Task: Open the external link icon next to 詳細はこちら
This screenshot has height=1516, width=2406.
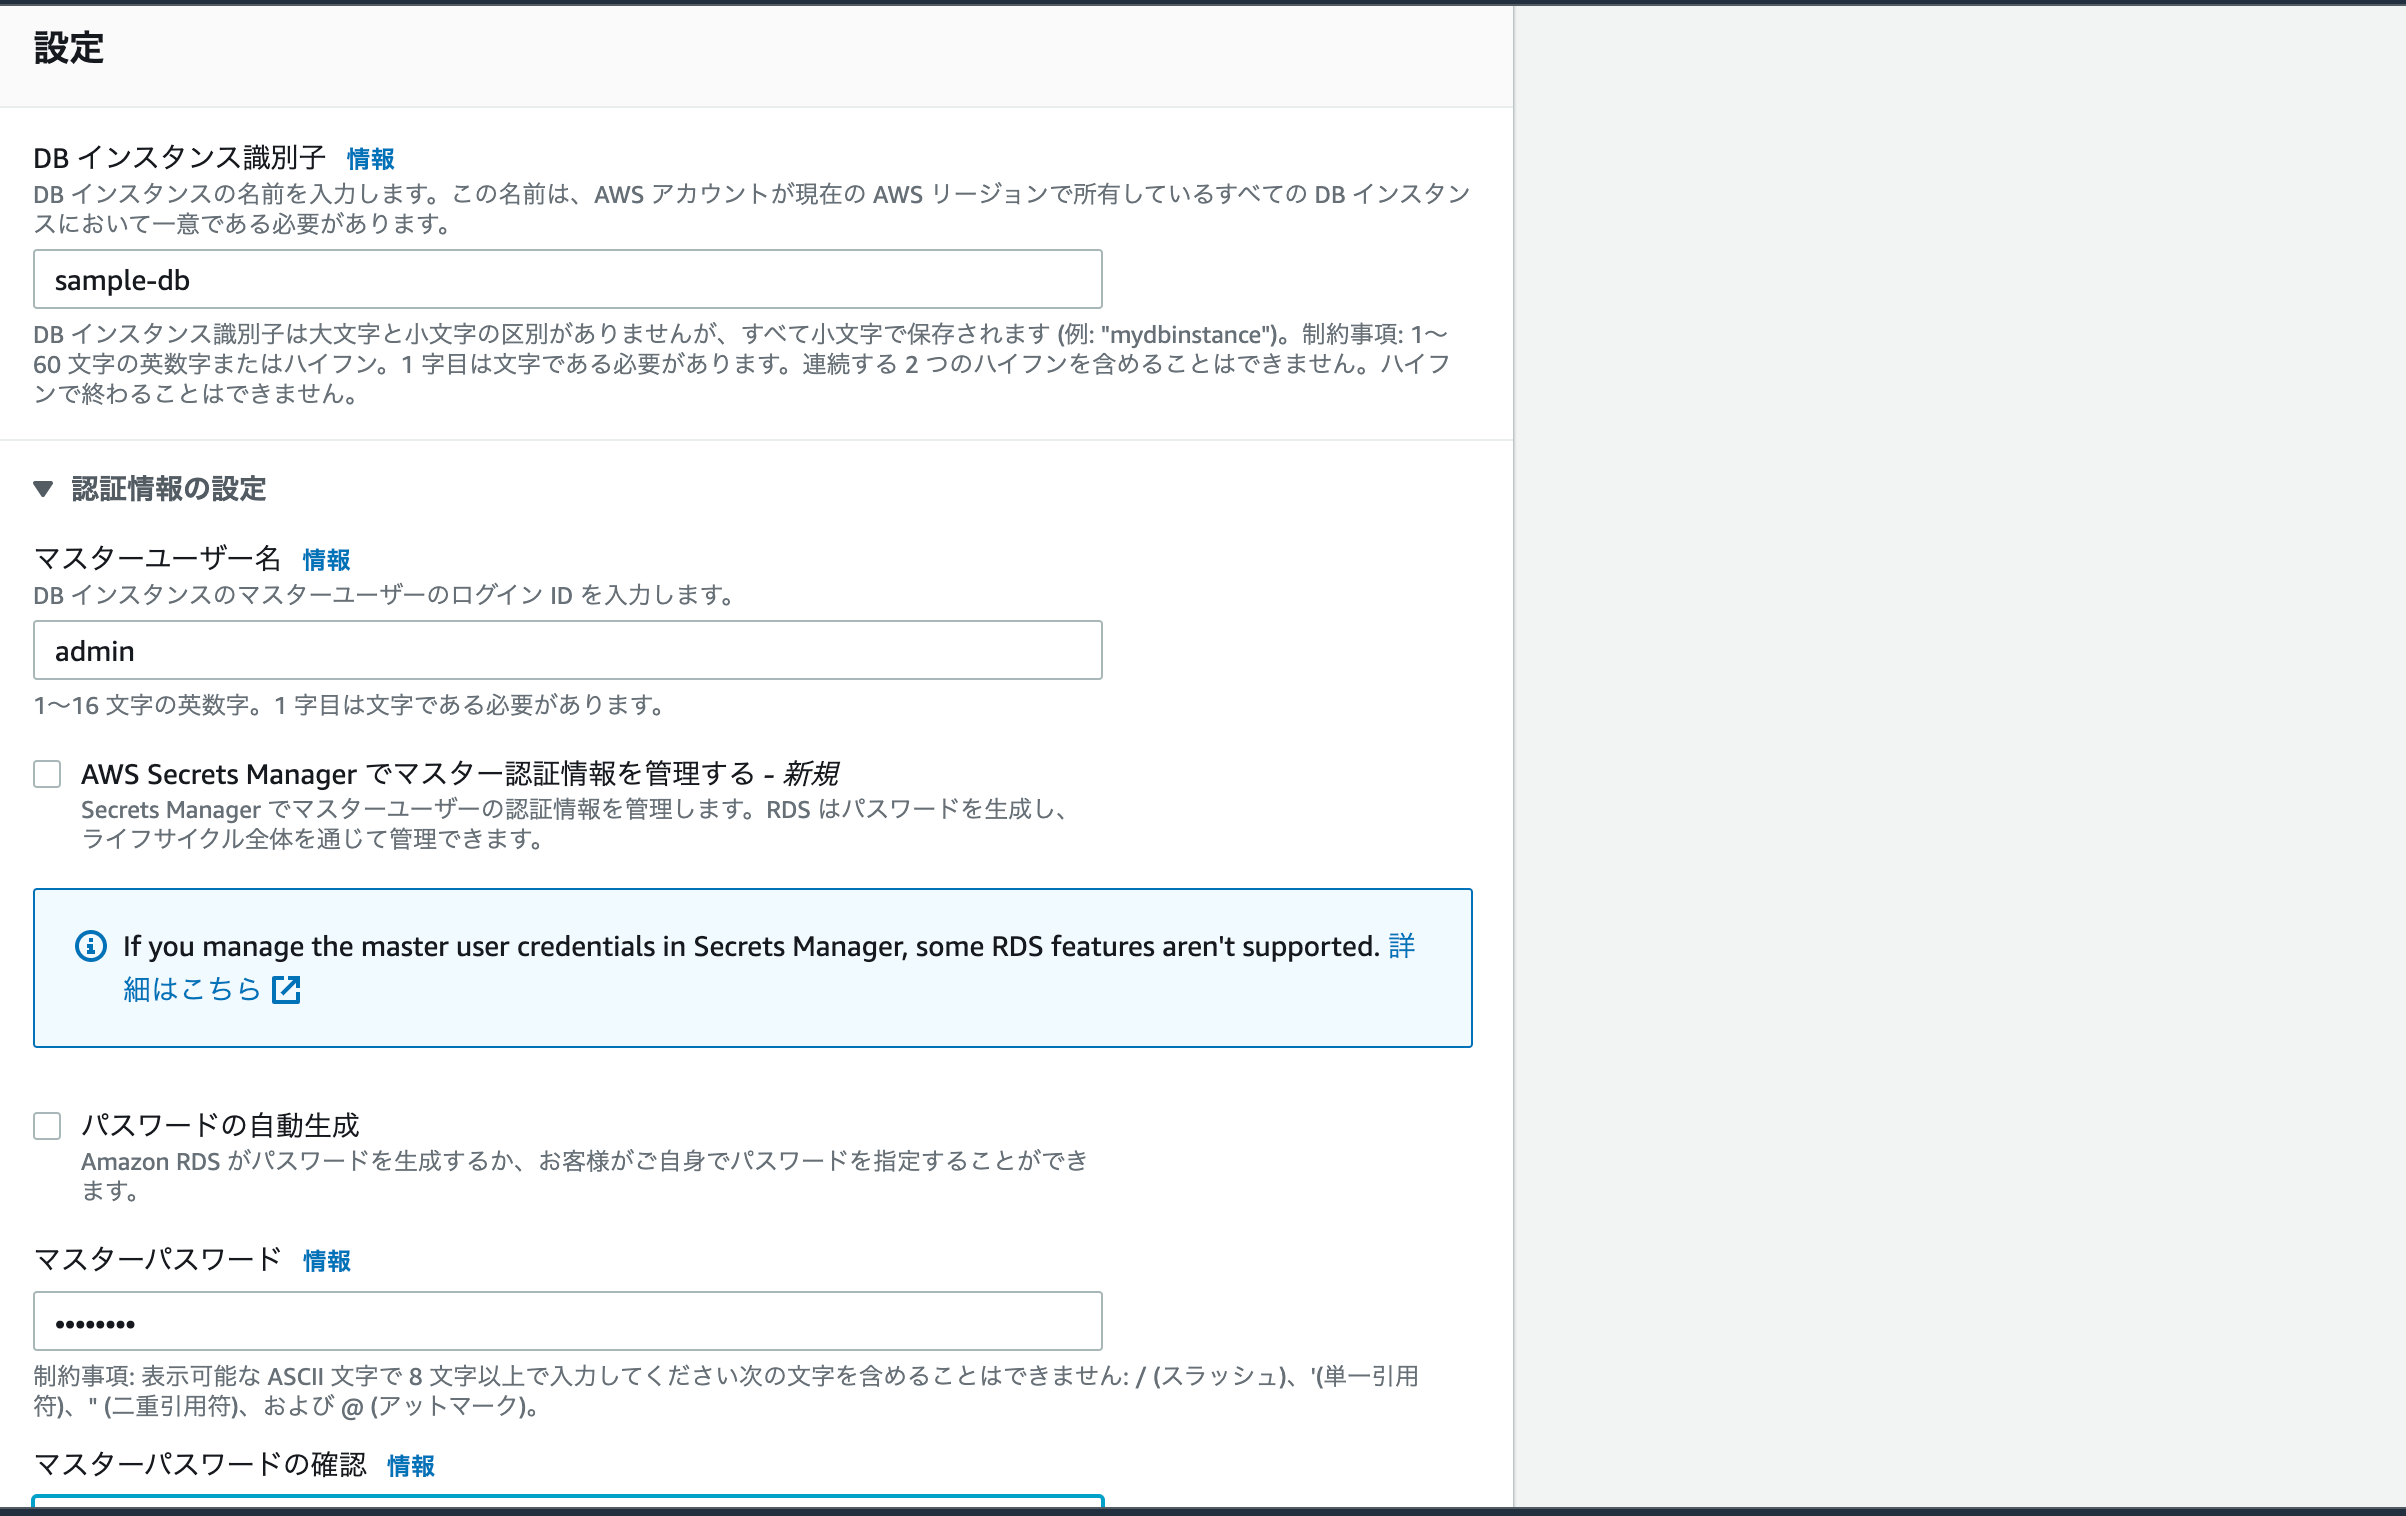Action: tap(285, 990)
